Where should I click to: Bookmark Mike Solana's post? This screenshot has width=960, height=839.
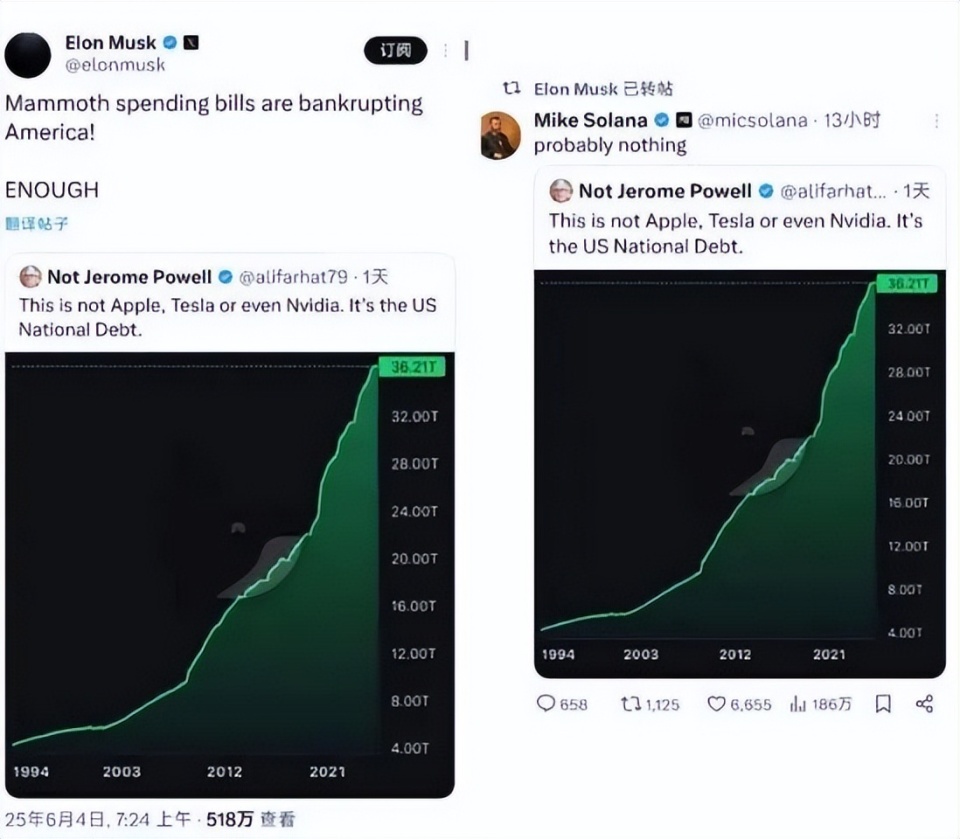click(883, 704)
